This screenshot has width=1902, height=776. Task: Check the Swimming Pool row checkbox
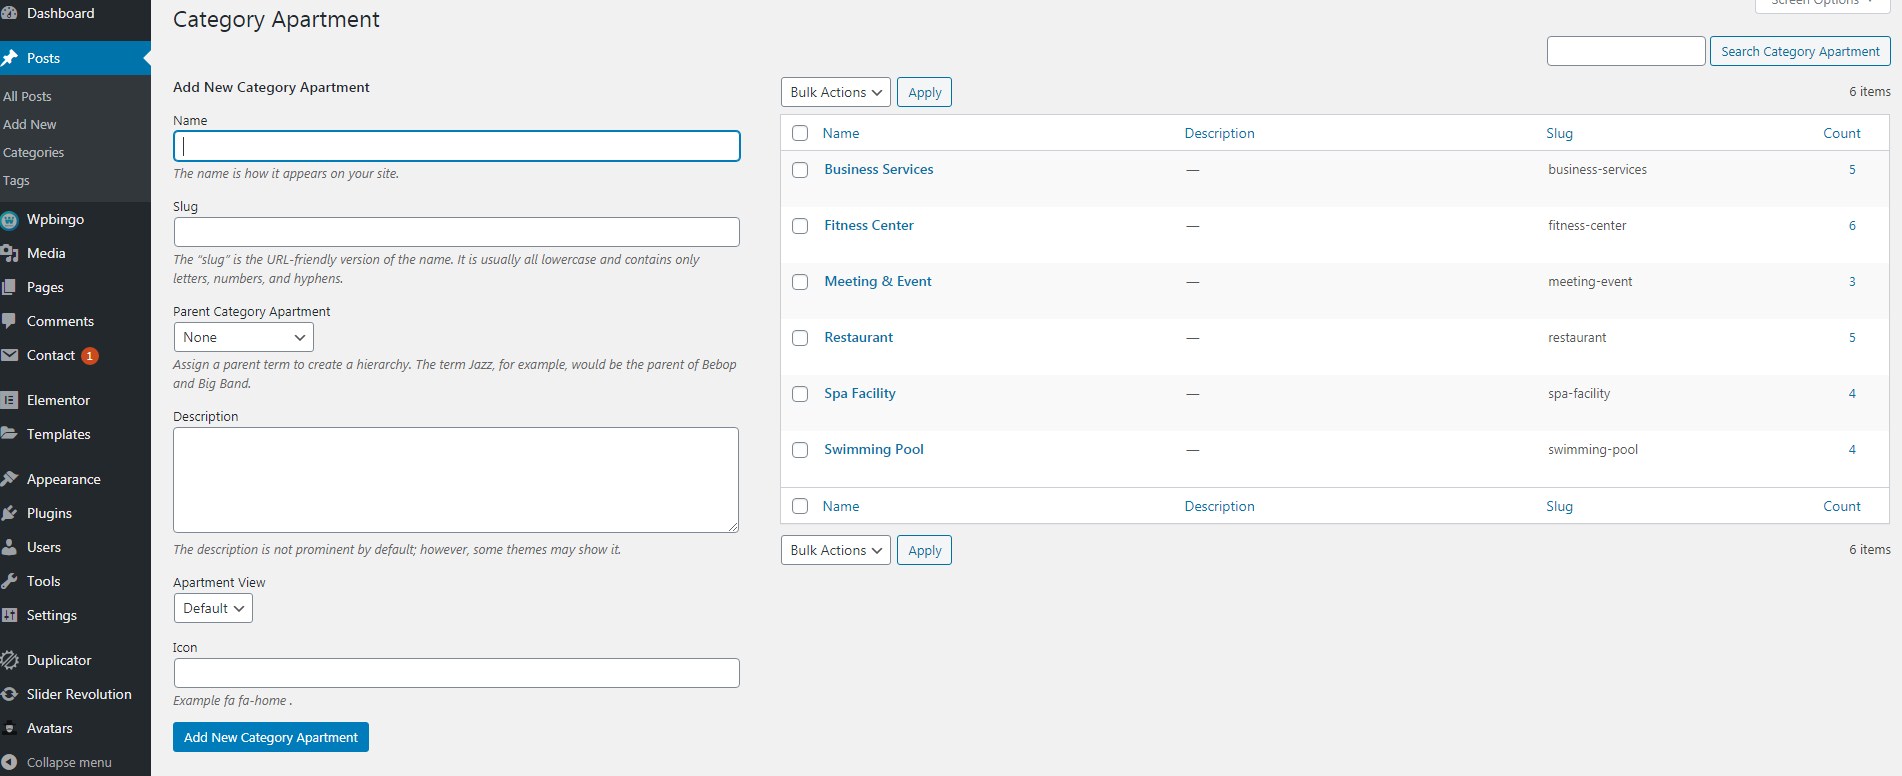[x=800, y=450]
